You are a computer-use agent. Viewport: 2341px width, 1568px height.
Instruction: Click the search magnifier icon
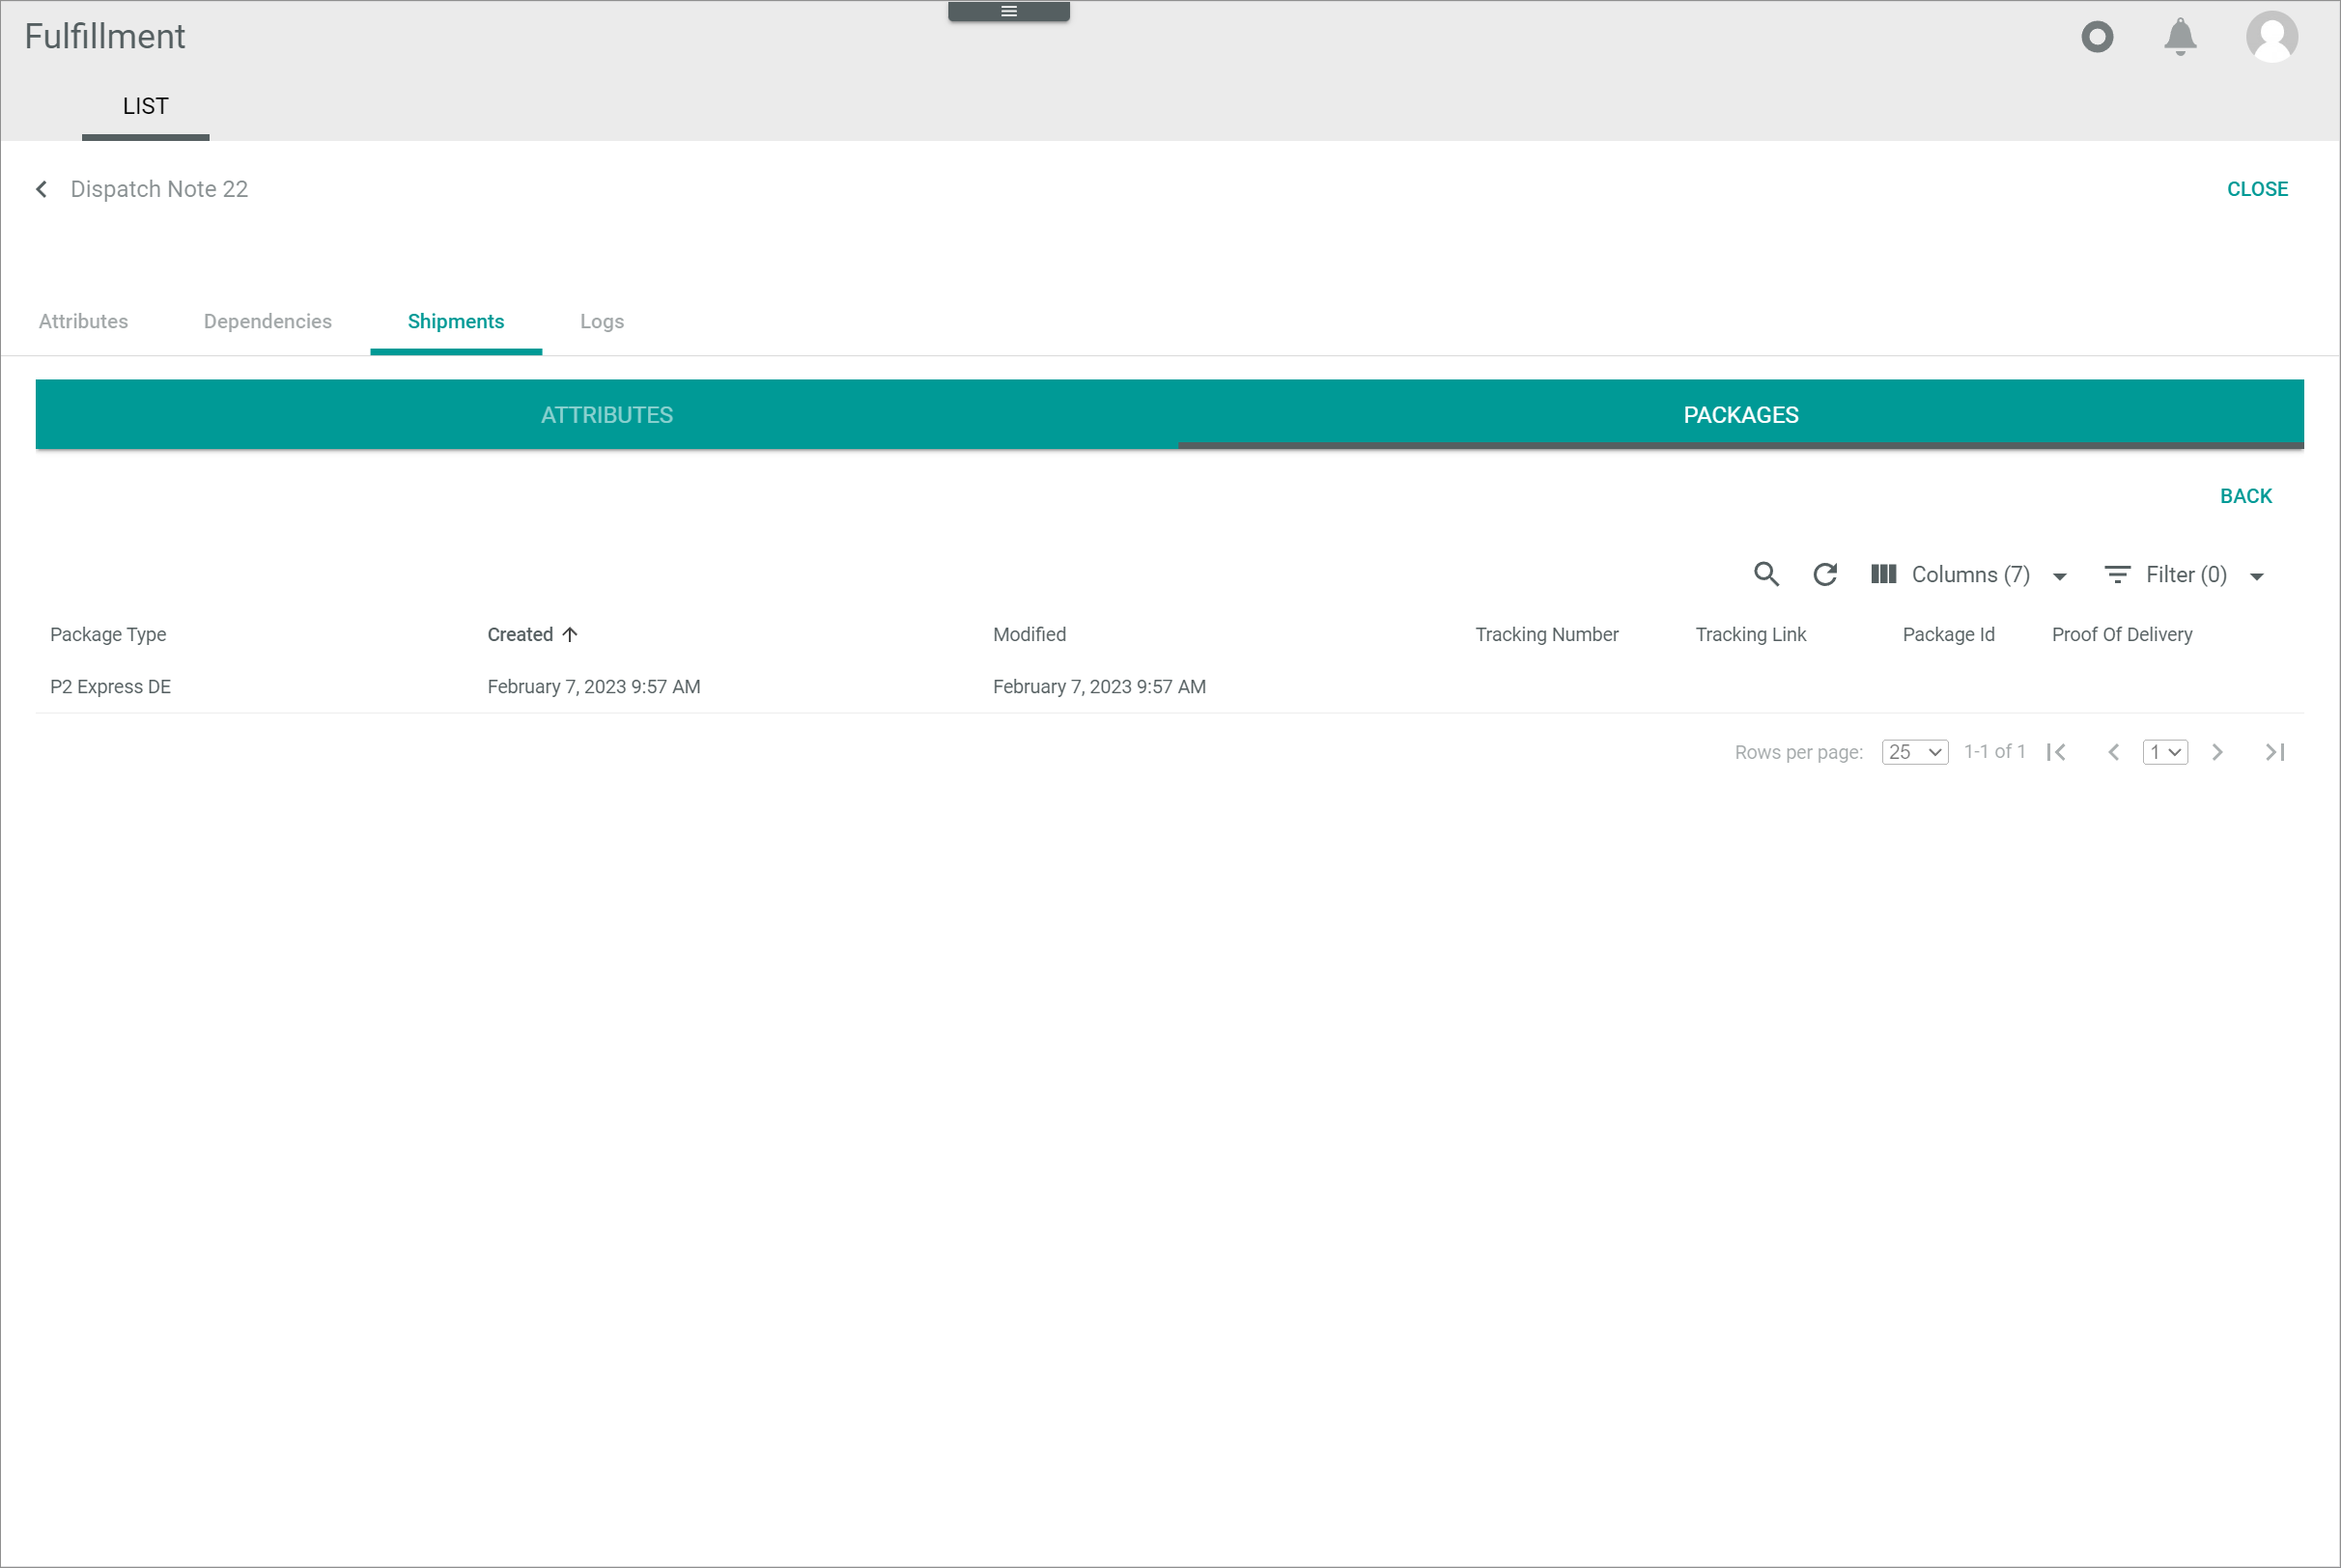(x=1766, y=574)
